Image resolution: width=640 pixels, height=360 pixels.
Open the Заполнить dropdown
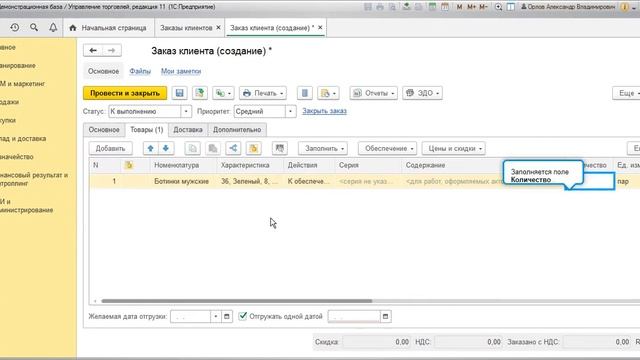[323, 148]
